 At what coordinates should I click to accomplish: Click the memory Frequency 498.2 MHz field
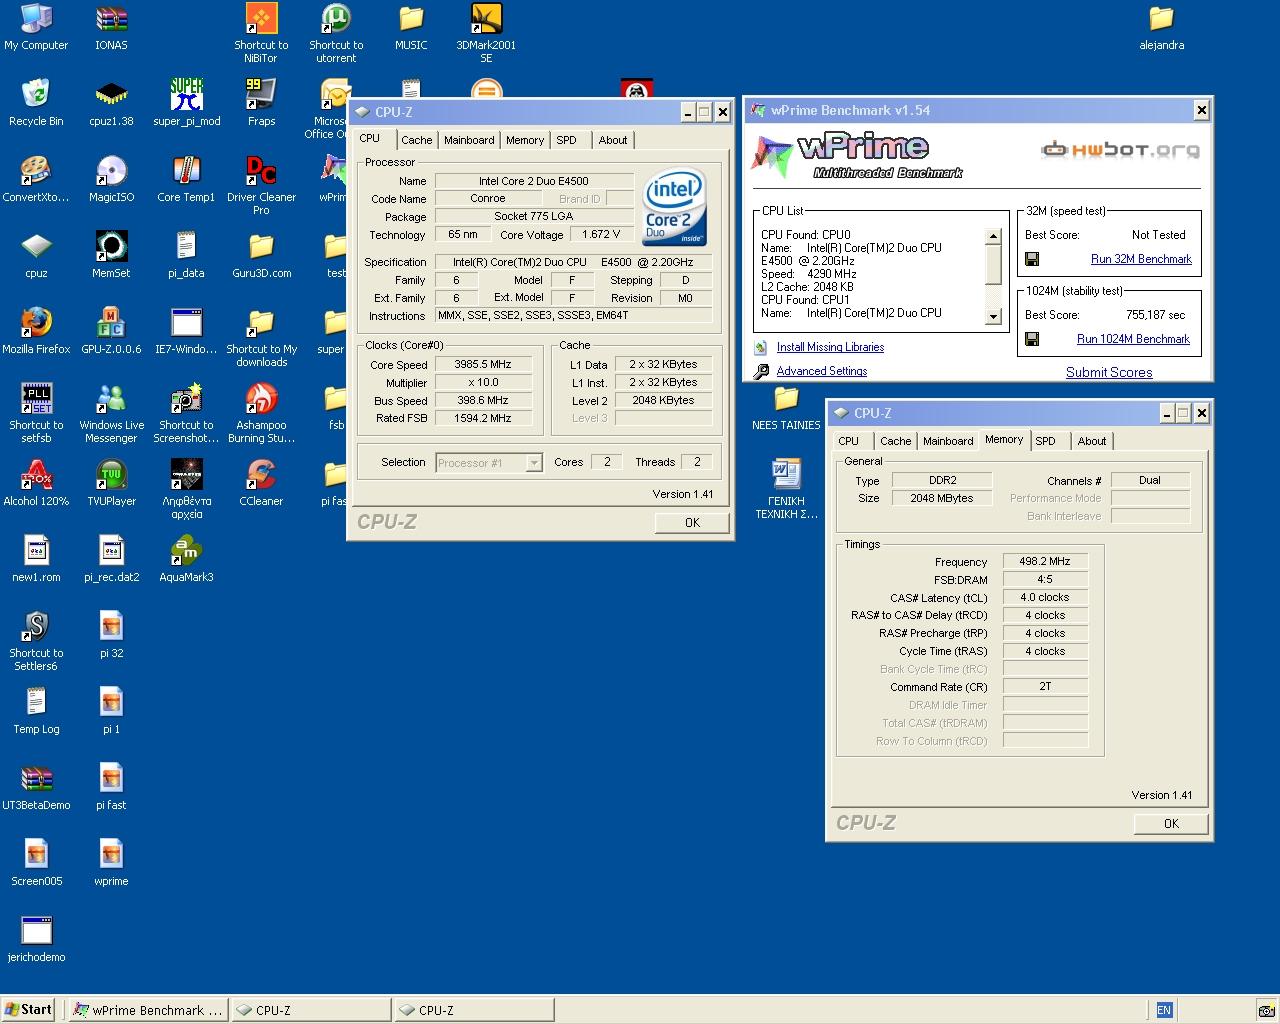pyautogui.click(x=1045, y=562)
